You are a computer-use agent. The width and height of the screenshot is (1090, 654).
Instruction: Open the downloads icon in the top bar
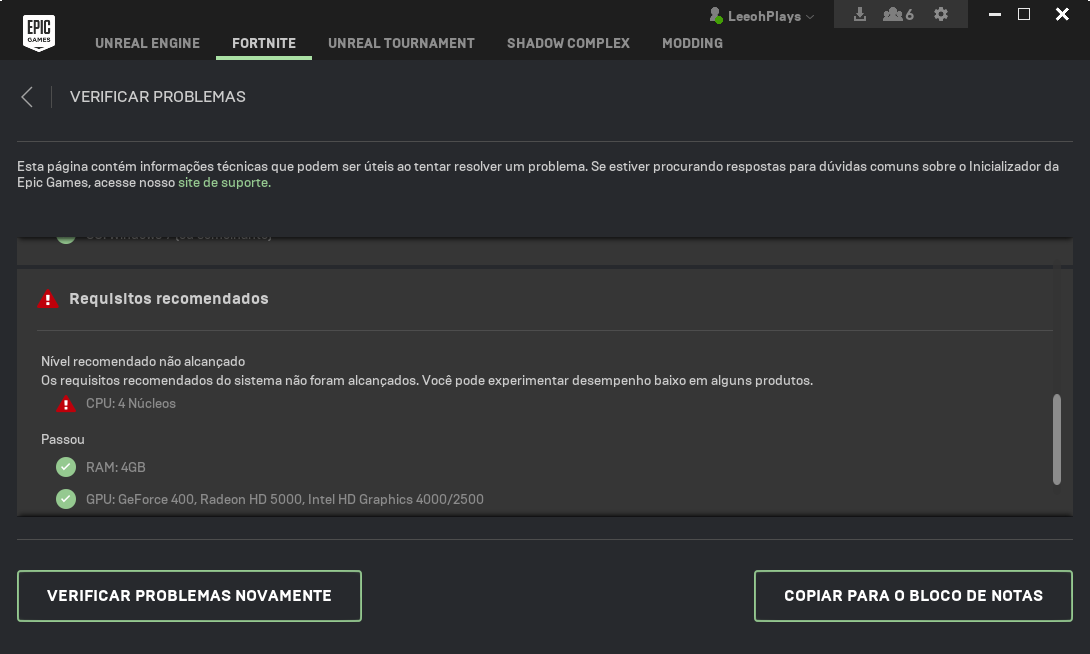point(860,15)
